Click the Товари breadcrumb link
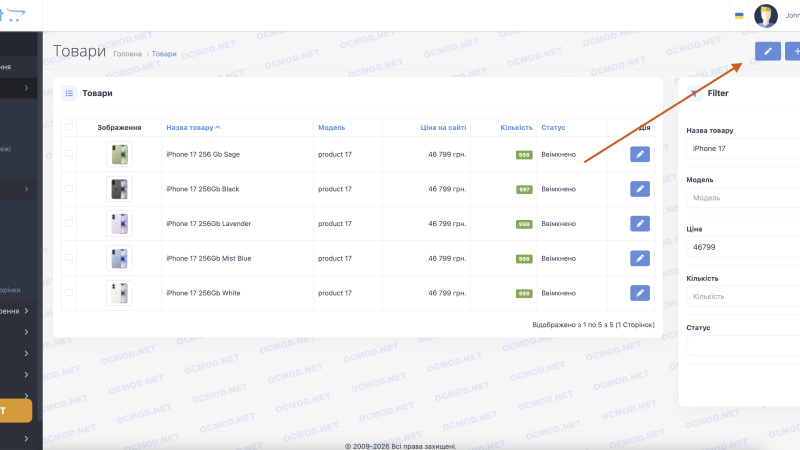This screenshot has height=450, width=800. pyautogui.click(x=164, y=54)
